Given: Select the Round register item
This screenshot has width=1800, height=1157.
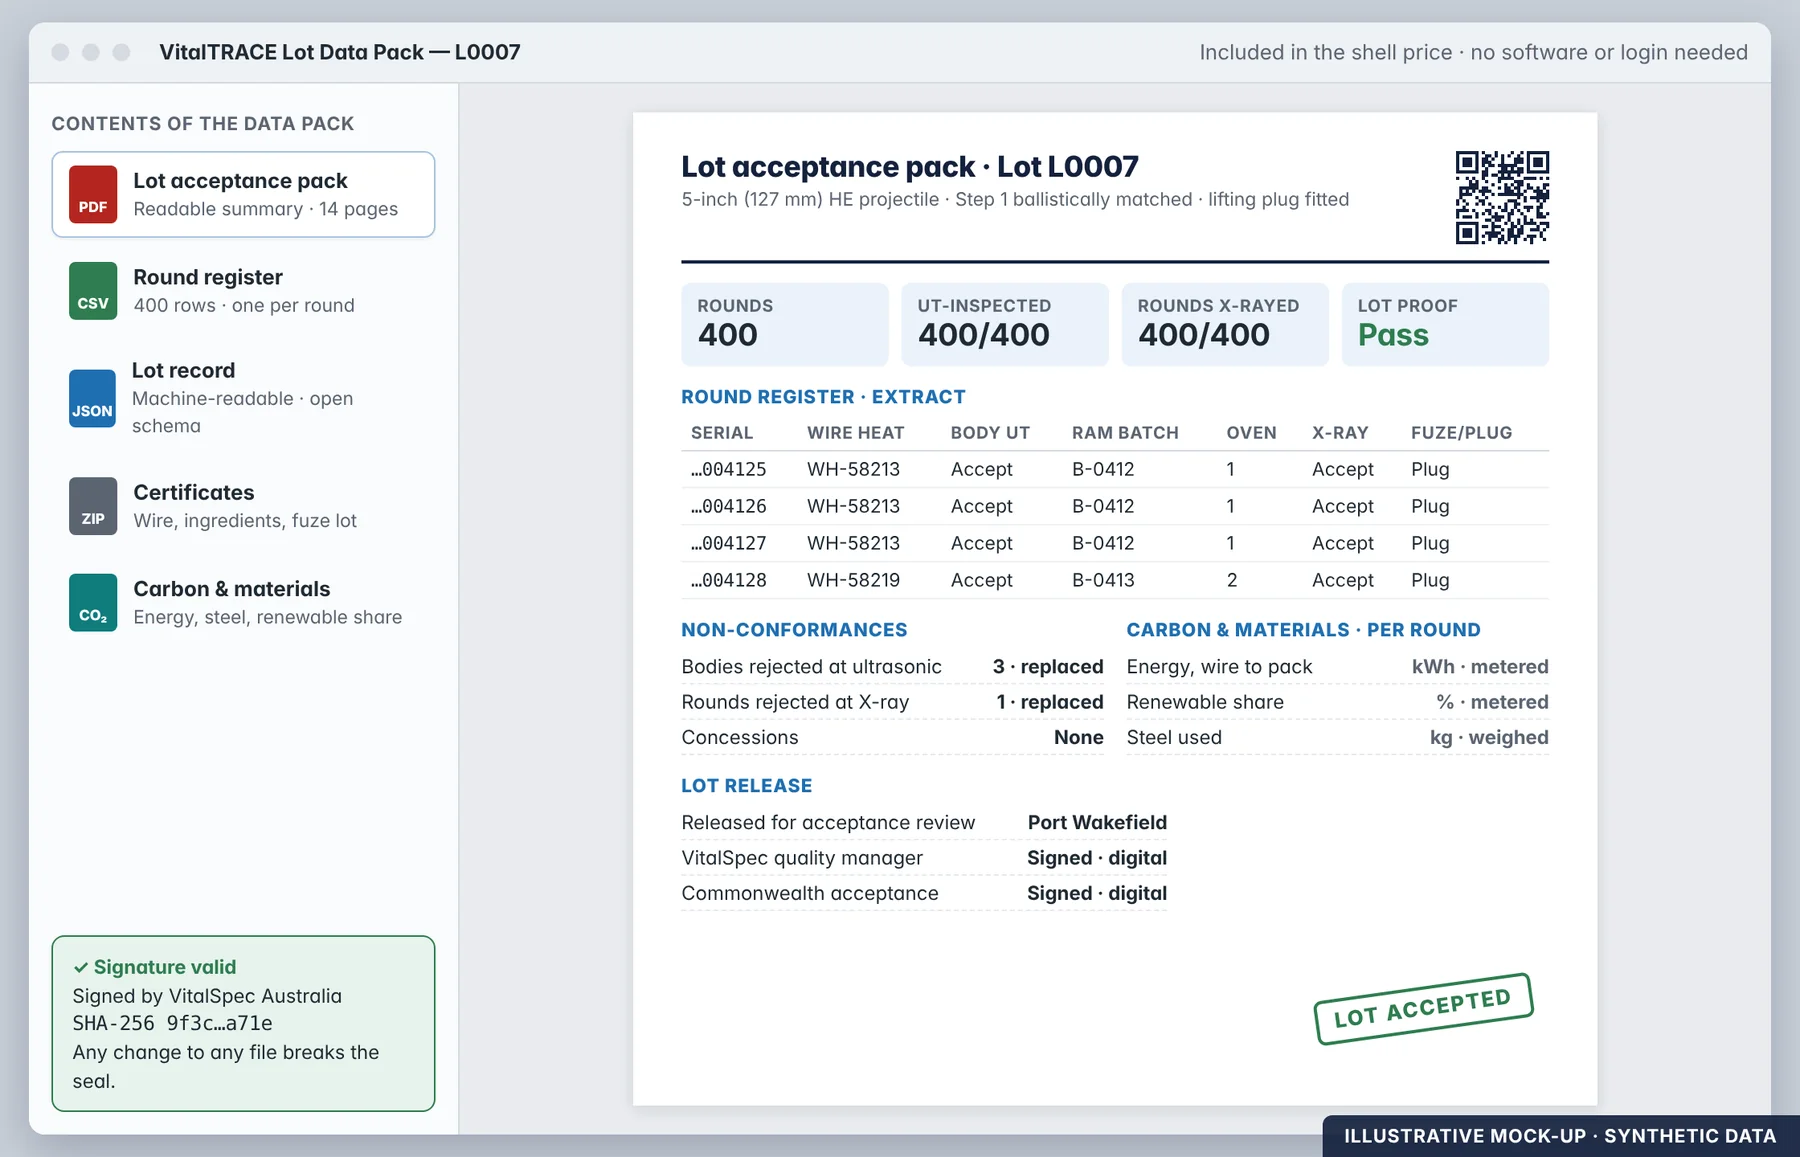Looking at the screenshot, I should pos(243,291).
